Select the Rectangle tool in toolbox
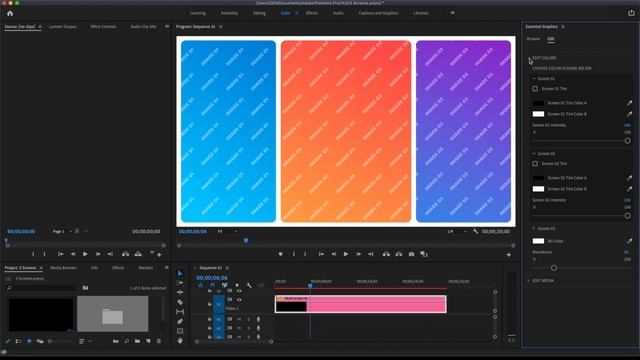This screenshot has height=360, width=640. click(x=180, y=331)
